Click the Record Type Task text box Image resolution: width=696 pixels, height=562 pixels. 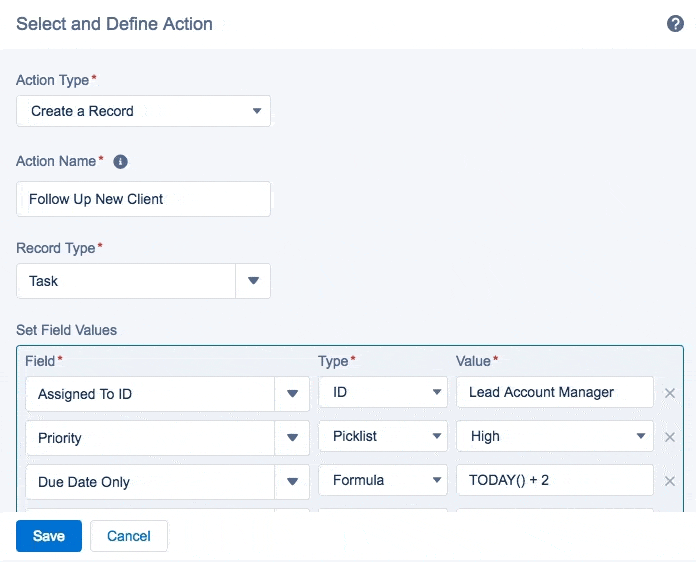pyautogui.click(x=126, y=281)
